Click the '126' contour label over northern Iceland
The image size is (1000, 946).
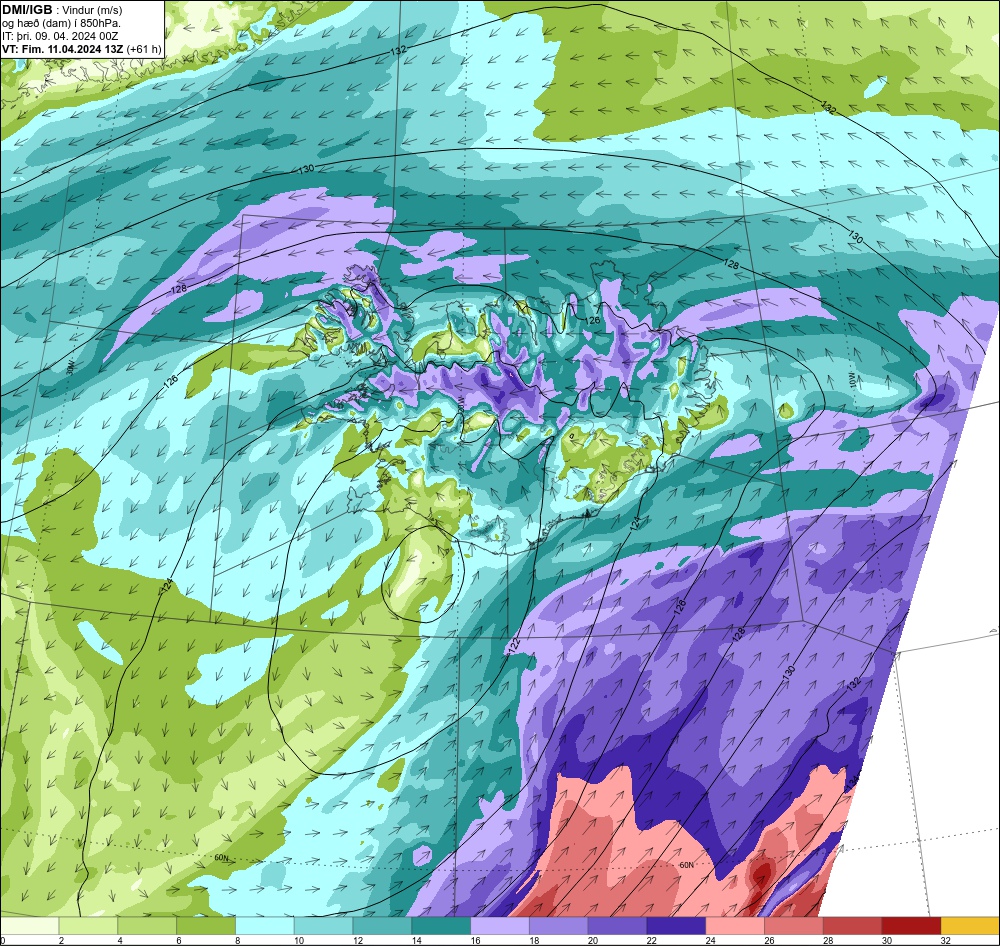[593, 320]
